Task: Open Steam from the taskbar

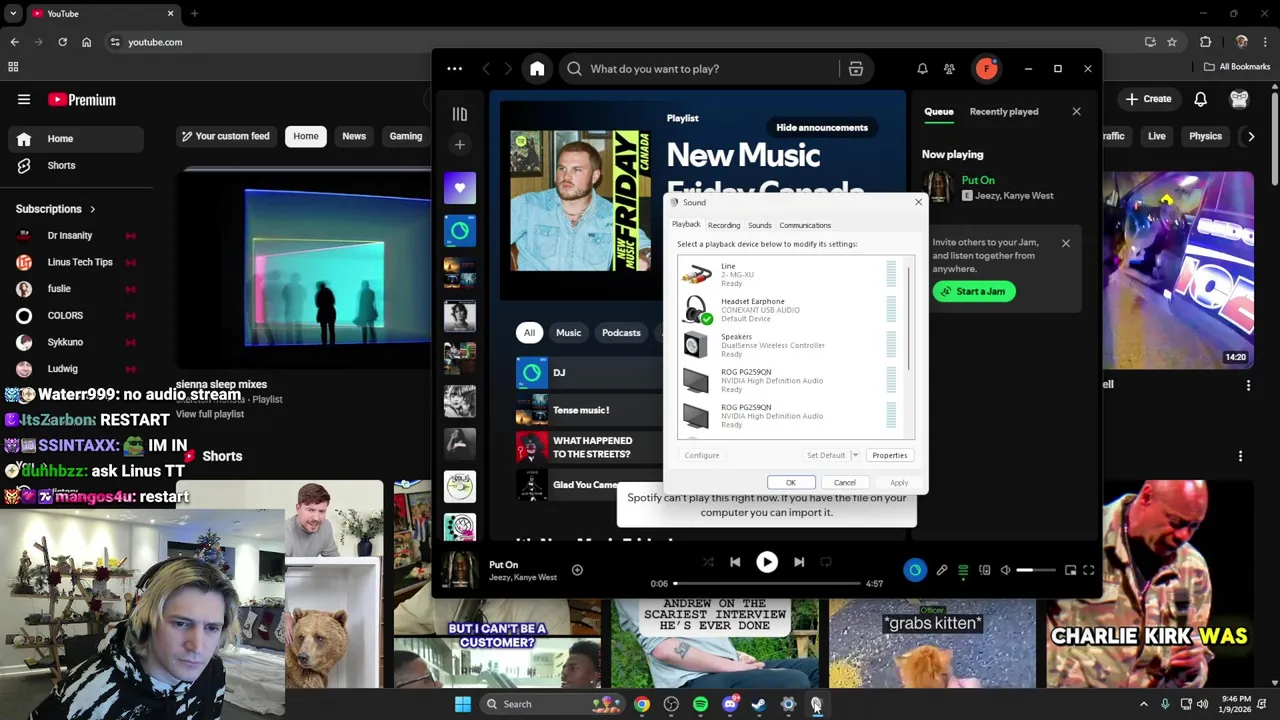Action: (x=758, y=704)
